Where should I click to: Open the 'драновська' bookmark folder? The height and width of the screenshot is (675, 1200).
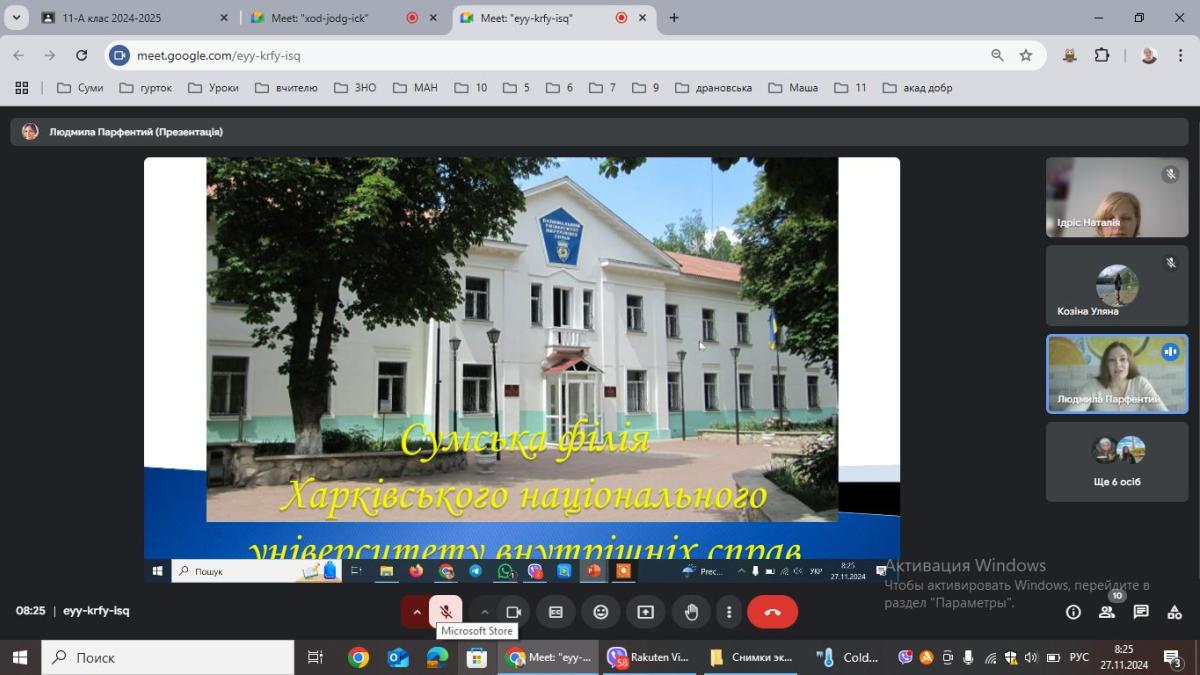point(714,88)
